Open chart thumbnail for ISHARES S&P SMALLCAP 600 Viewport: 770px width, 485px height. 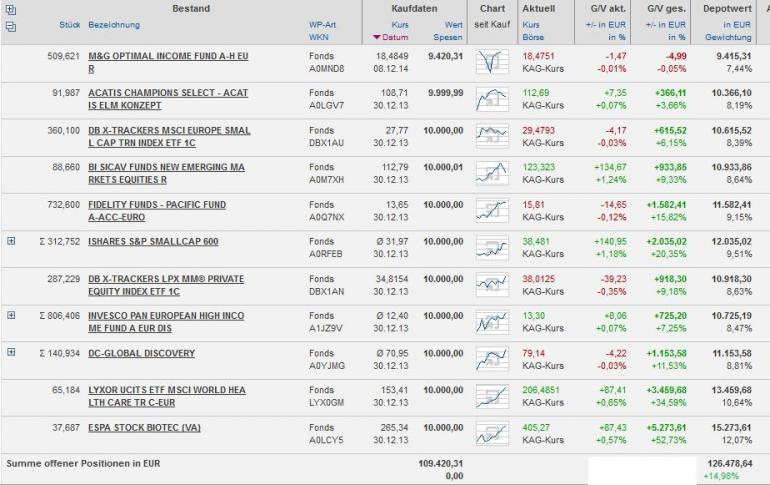coord(492,248)
